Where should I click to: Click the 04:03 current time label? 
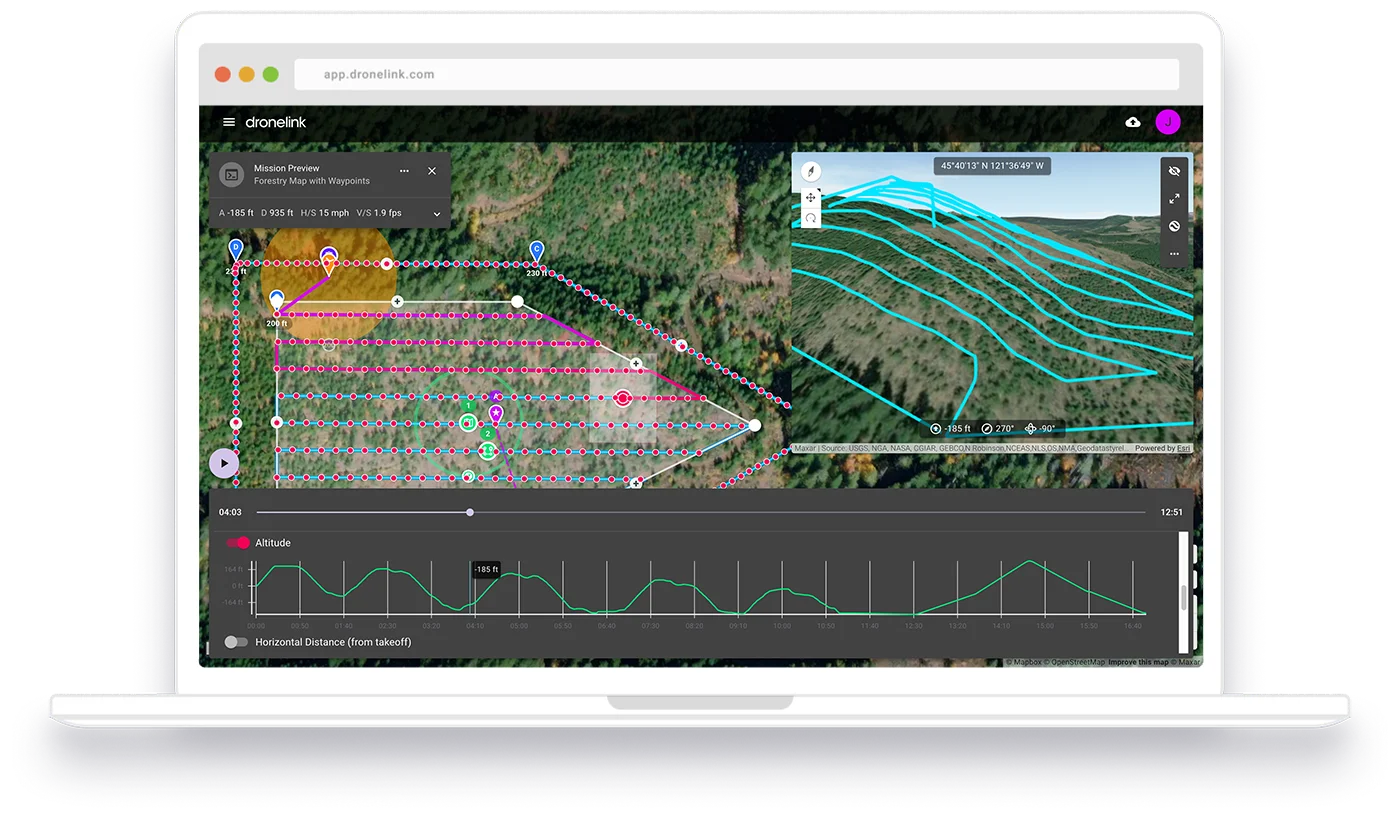[230, 512]
